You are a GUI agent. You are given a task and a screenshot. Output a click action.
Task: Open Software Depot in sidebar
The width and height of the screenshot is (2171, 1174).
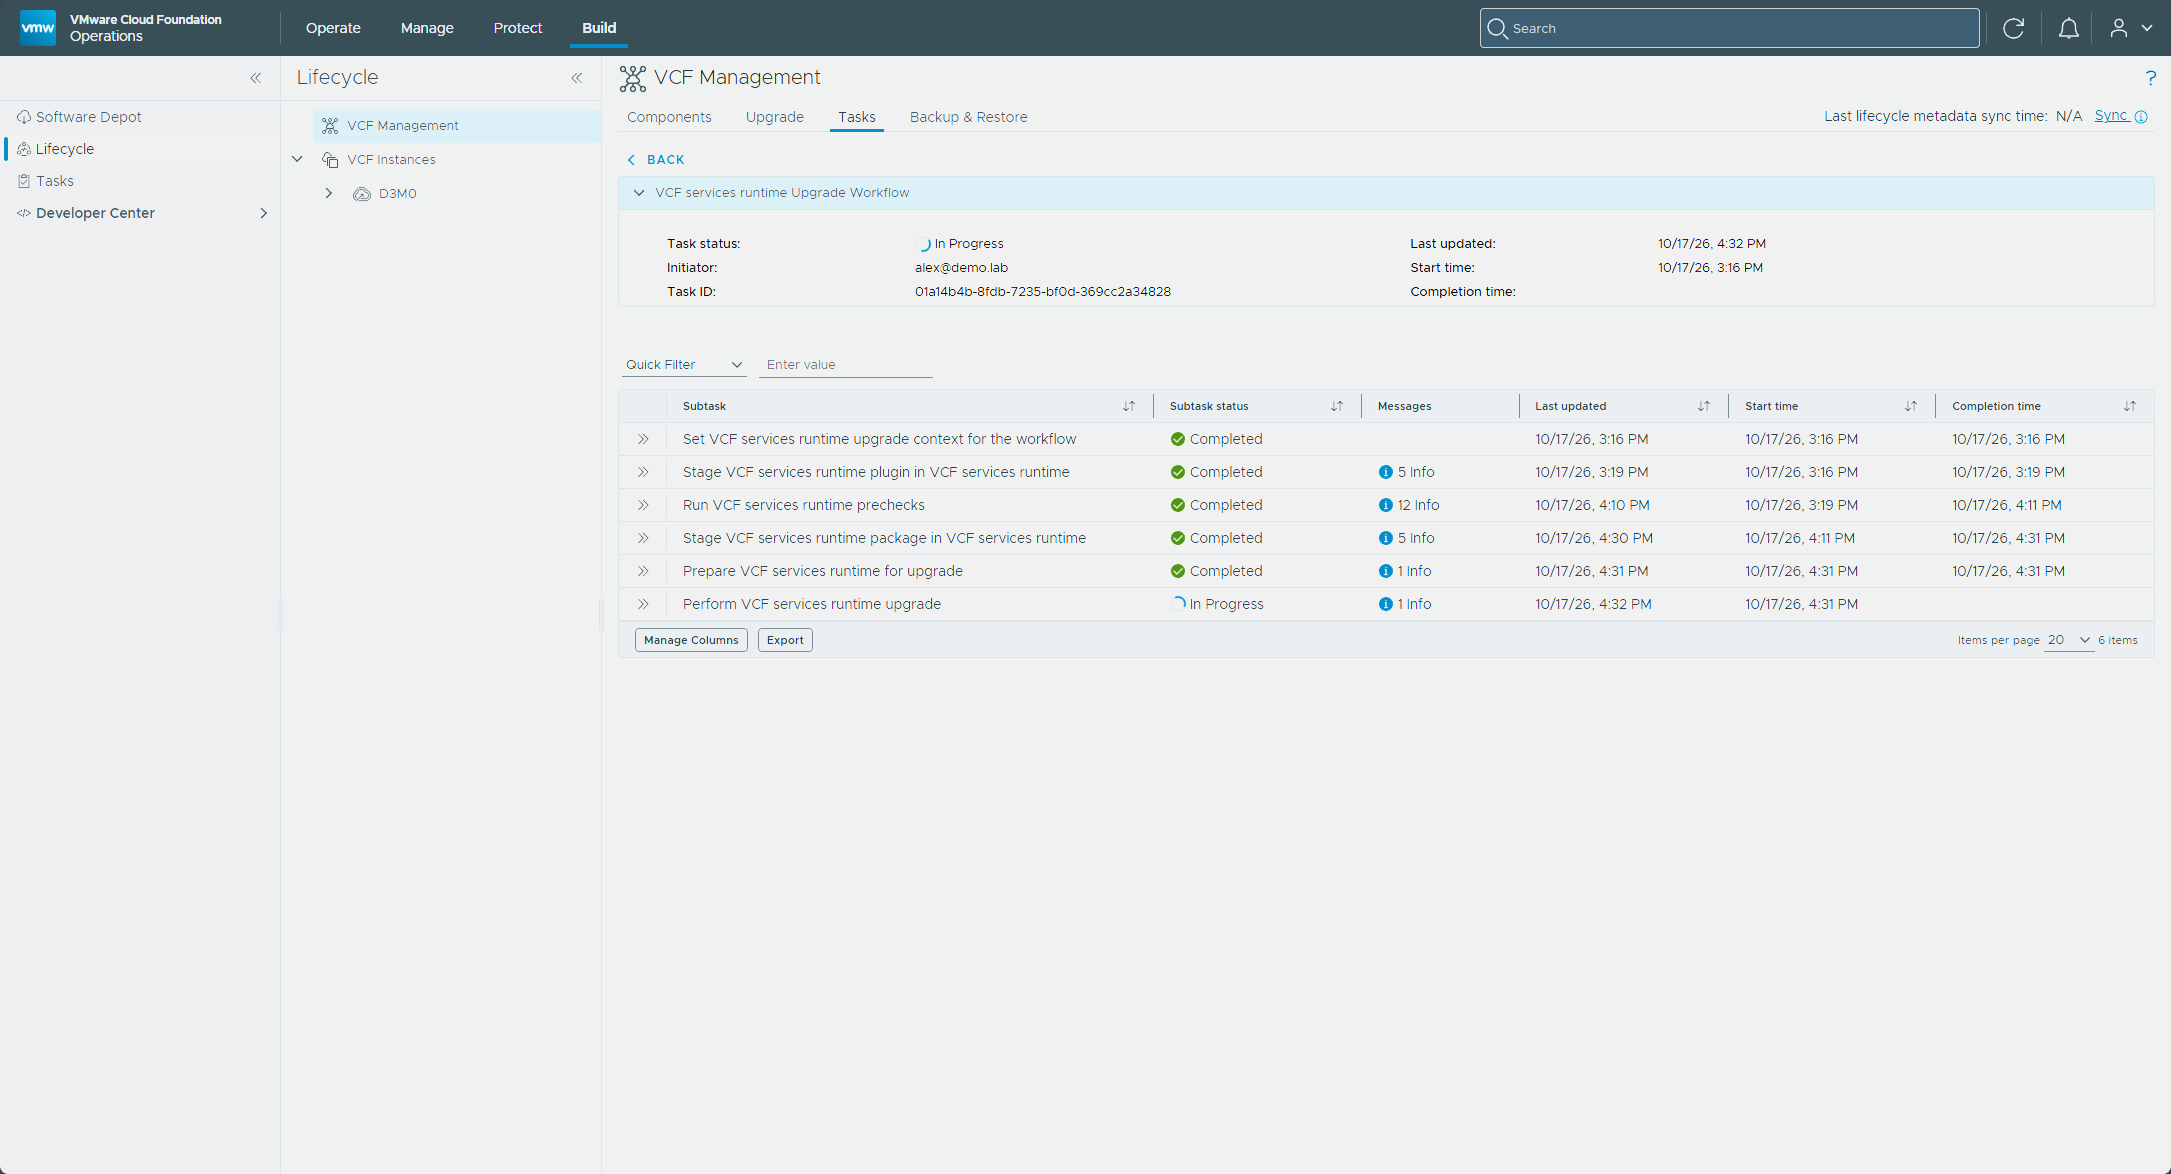[89, 117]
